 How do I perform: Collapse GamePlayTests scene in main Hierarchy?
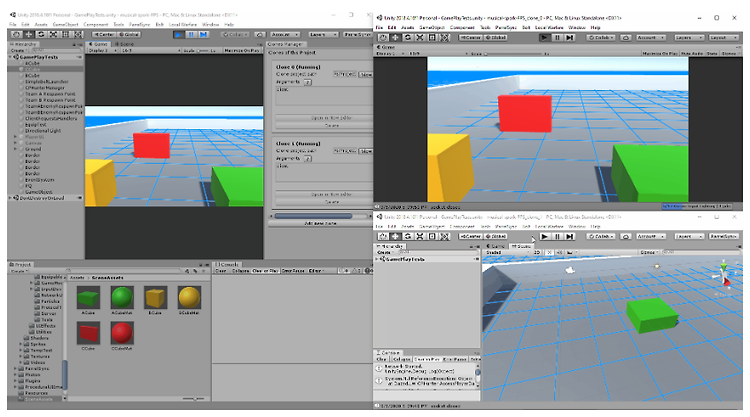pos(11,57)
